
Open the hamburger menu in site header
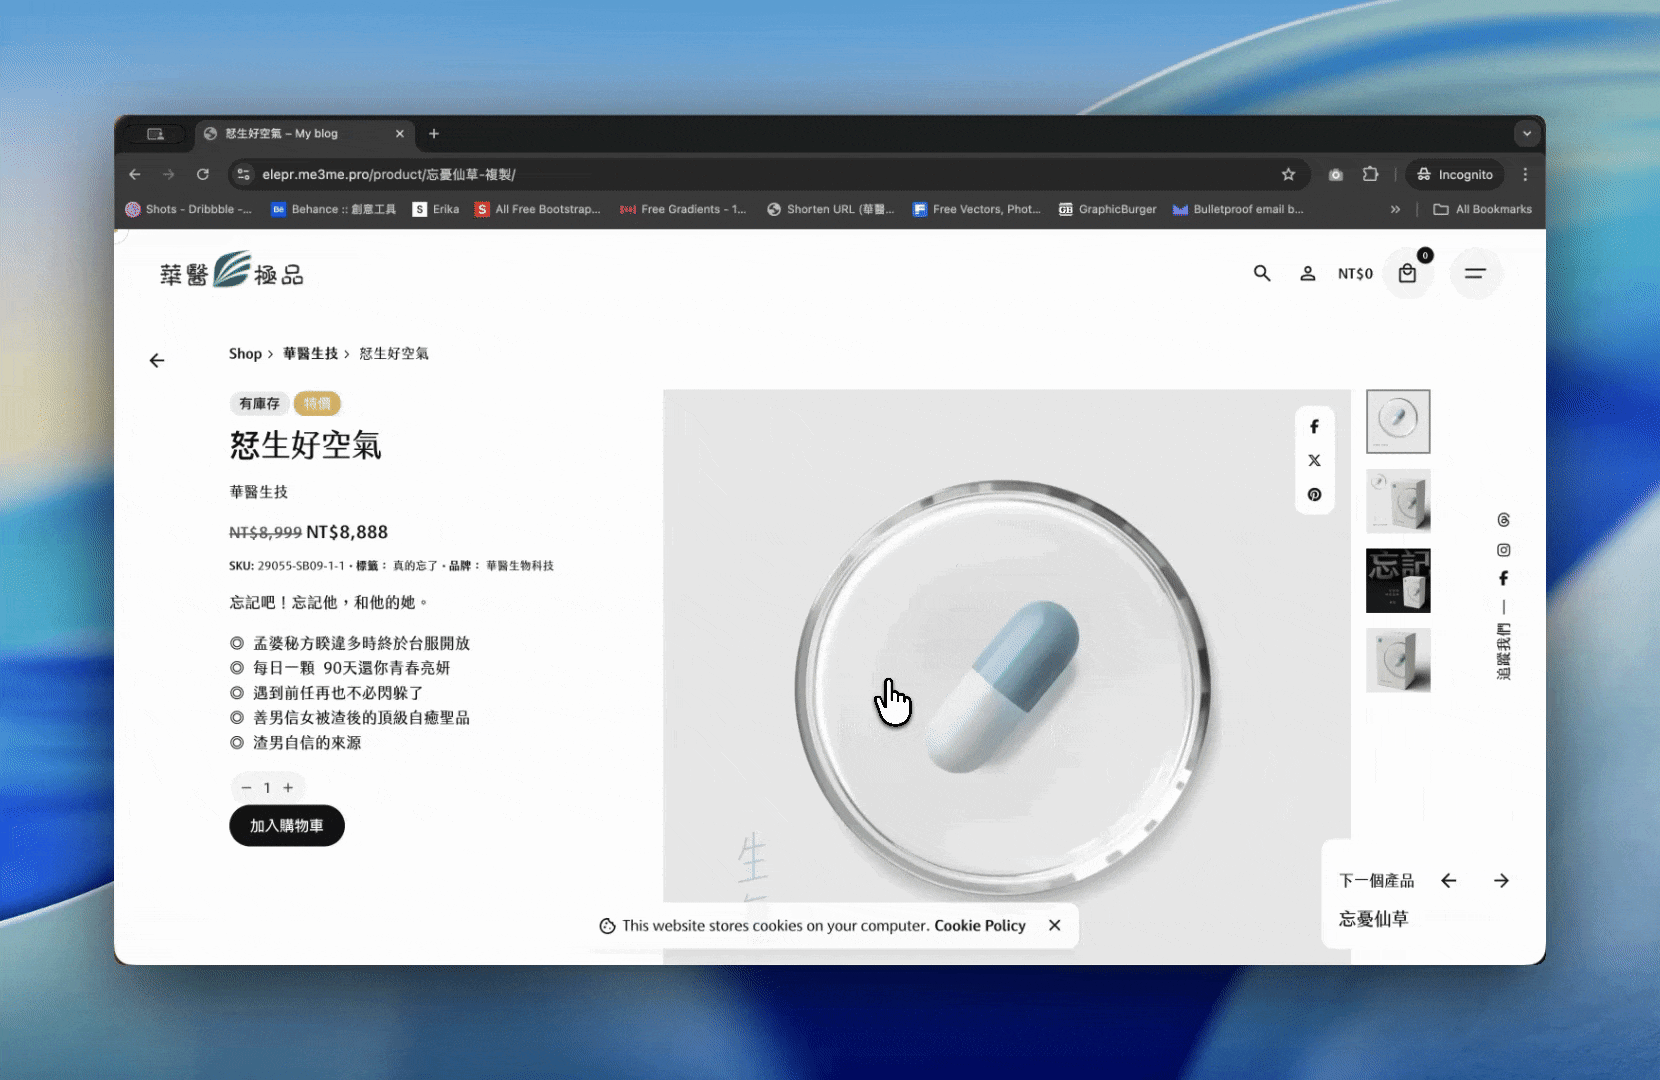[x=1474, y=273]
